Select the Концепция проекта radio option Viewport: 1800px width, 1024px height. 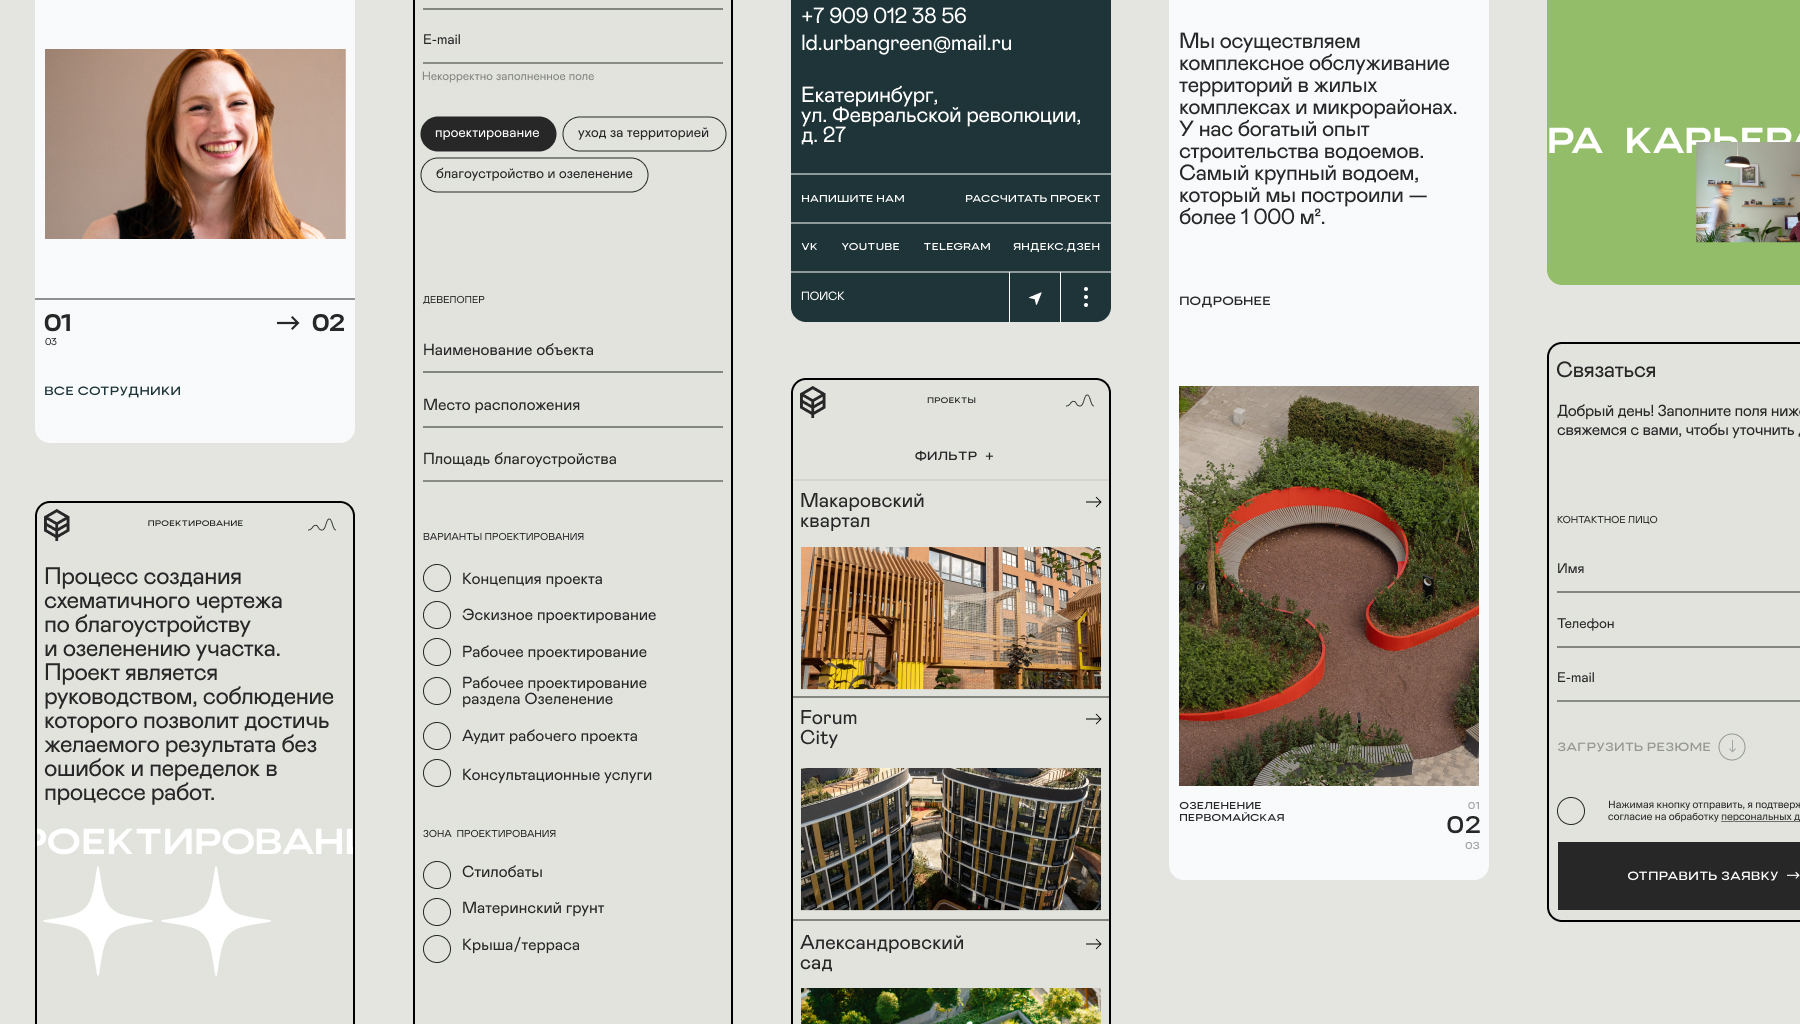(437, 579)
